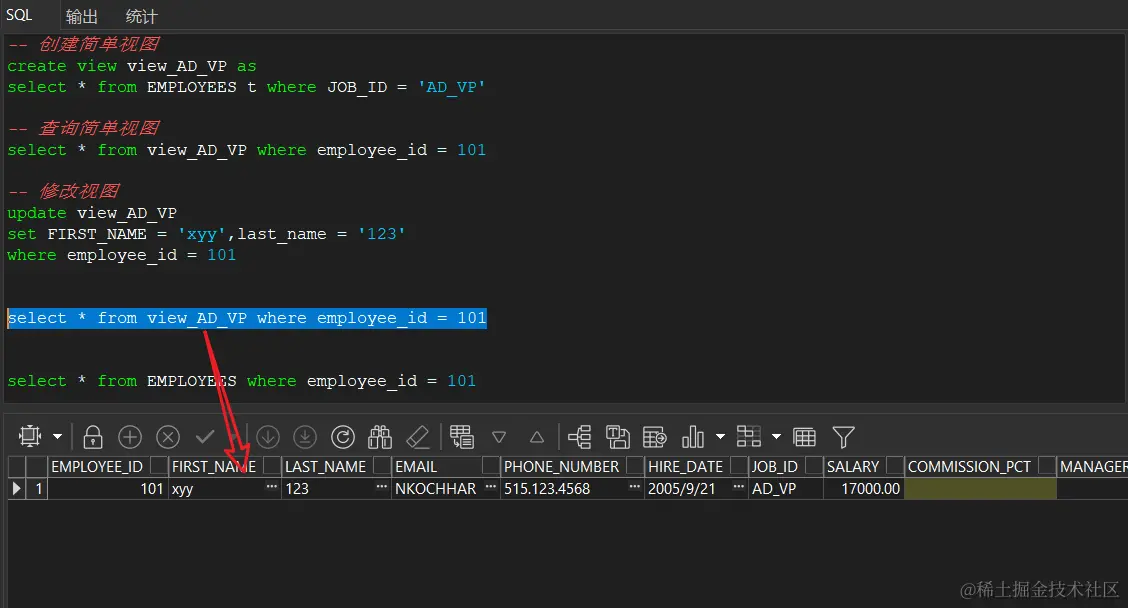The image size is (1128, 608).
Task: Click the JOB_ID column header
Action: (774, 466)
